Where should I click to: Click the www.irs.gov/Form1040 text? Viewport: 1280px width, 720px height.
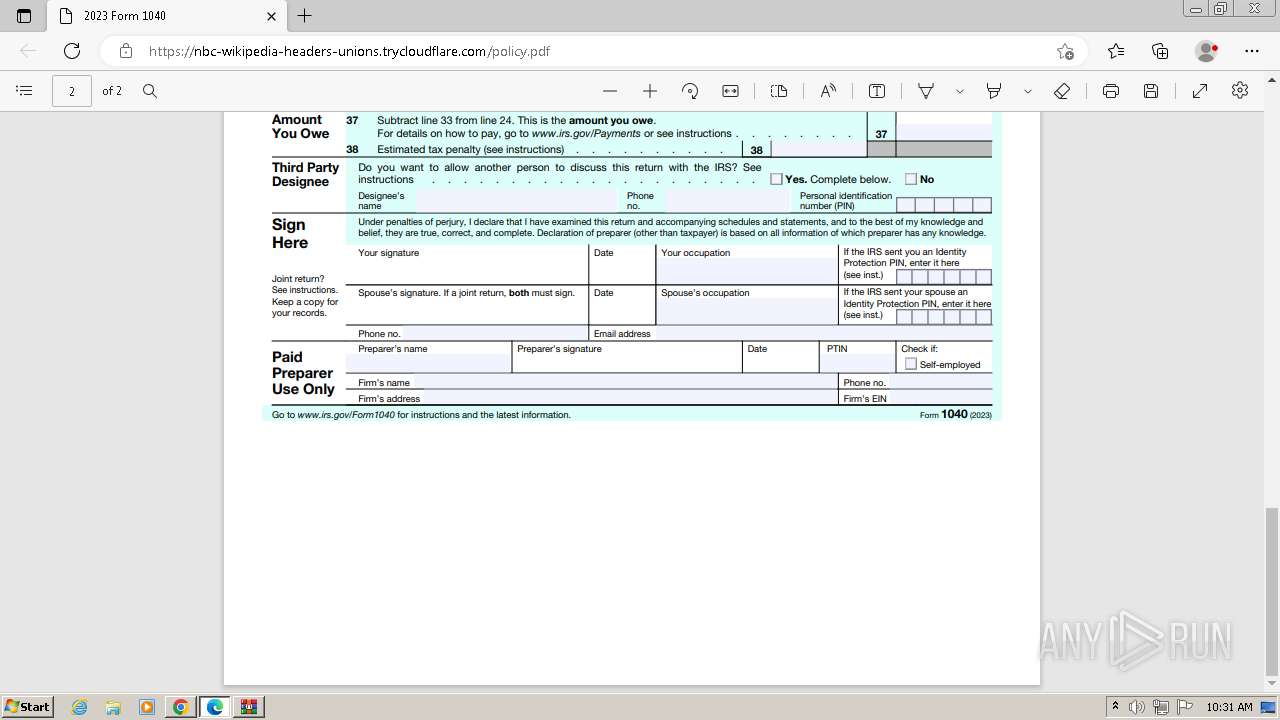coord(346,415)
